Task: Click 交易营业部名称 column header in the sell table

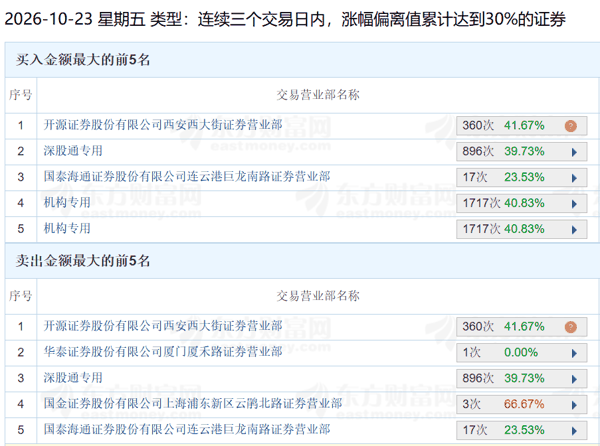Action: (x=318, y=296)
